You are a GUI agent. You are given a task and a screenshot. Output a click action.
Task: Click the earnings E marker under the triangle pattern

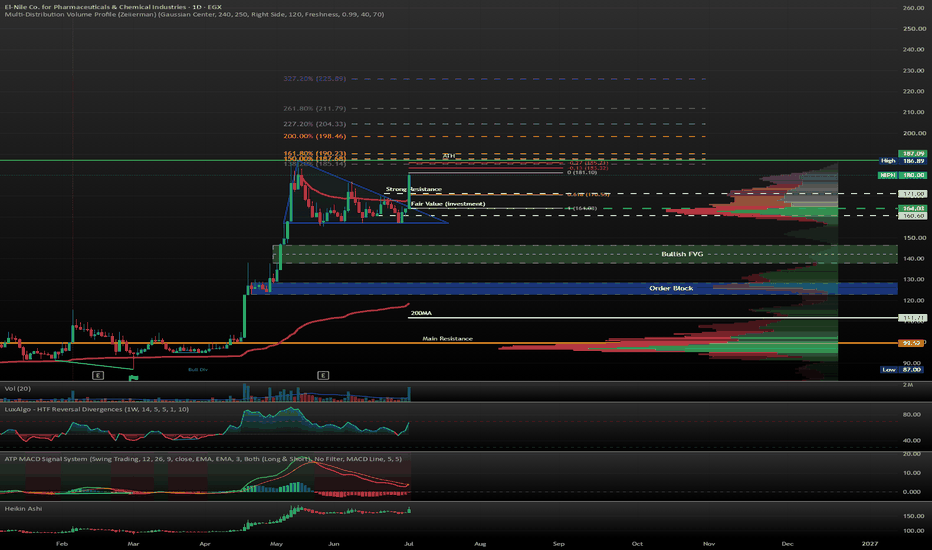pyautogui.click(x=323, y=375)
